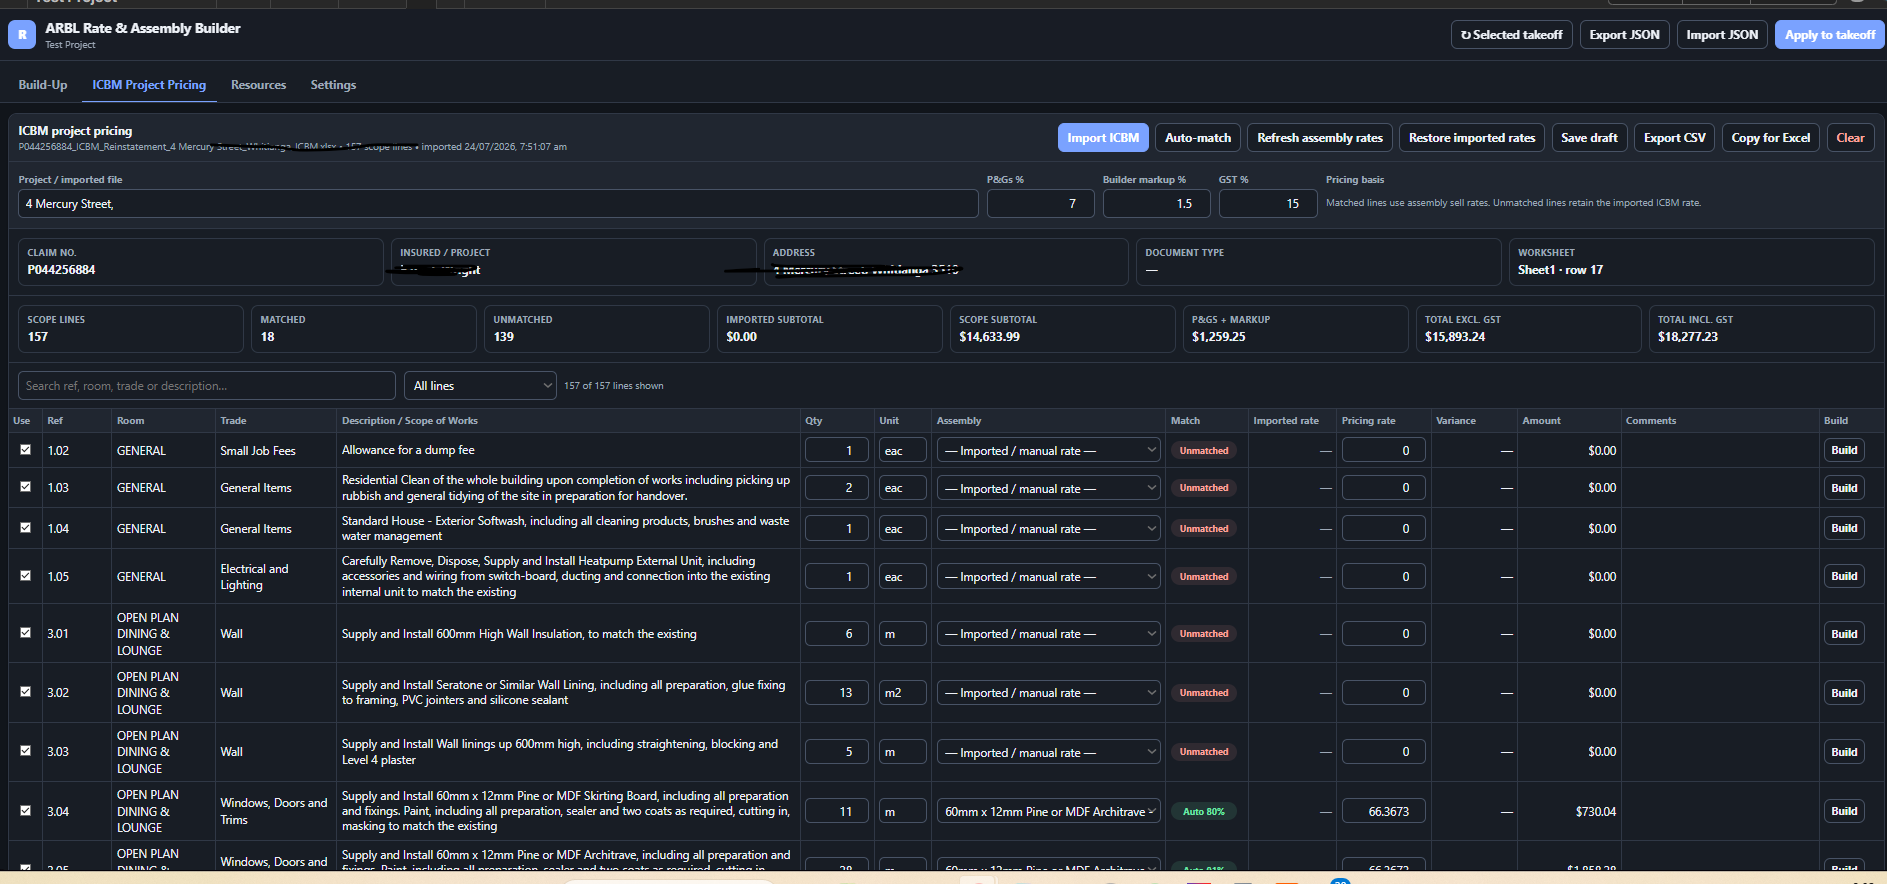Expand assembly dropdown for Exterior Softwash line 1.04
This screenshot has height=884, width=1887.
pos(1048,529)
